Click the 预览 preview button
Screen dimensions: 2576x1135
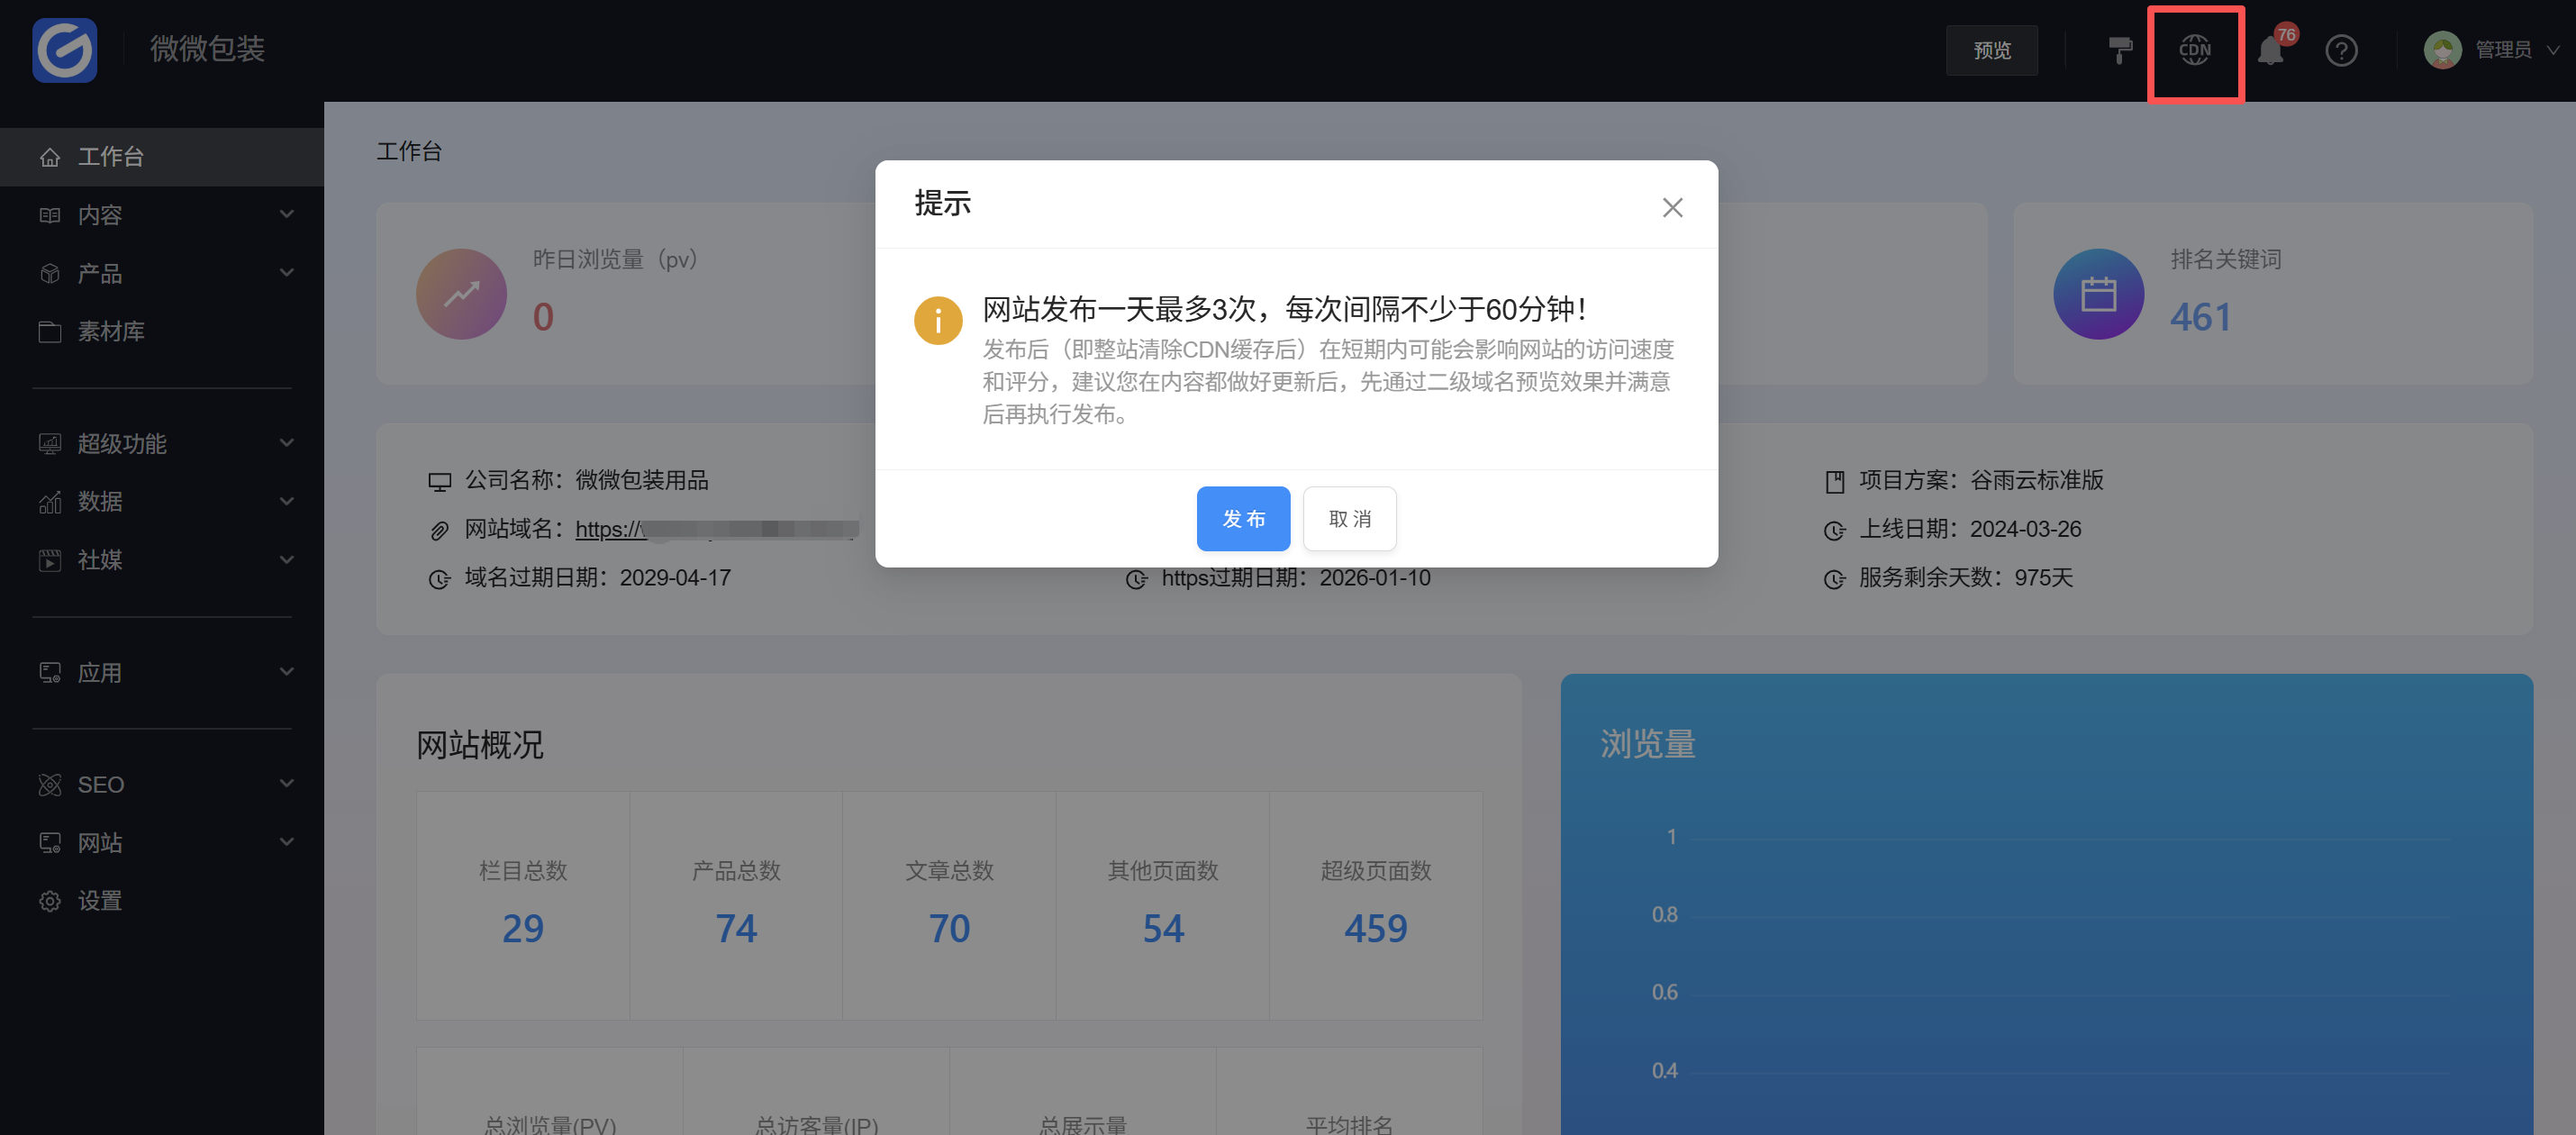pos(1991,49)
